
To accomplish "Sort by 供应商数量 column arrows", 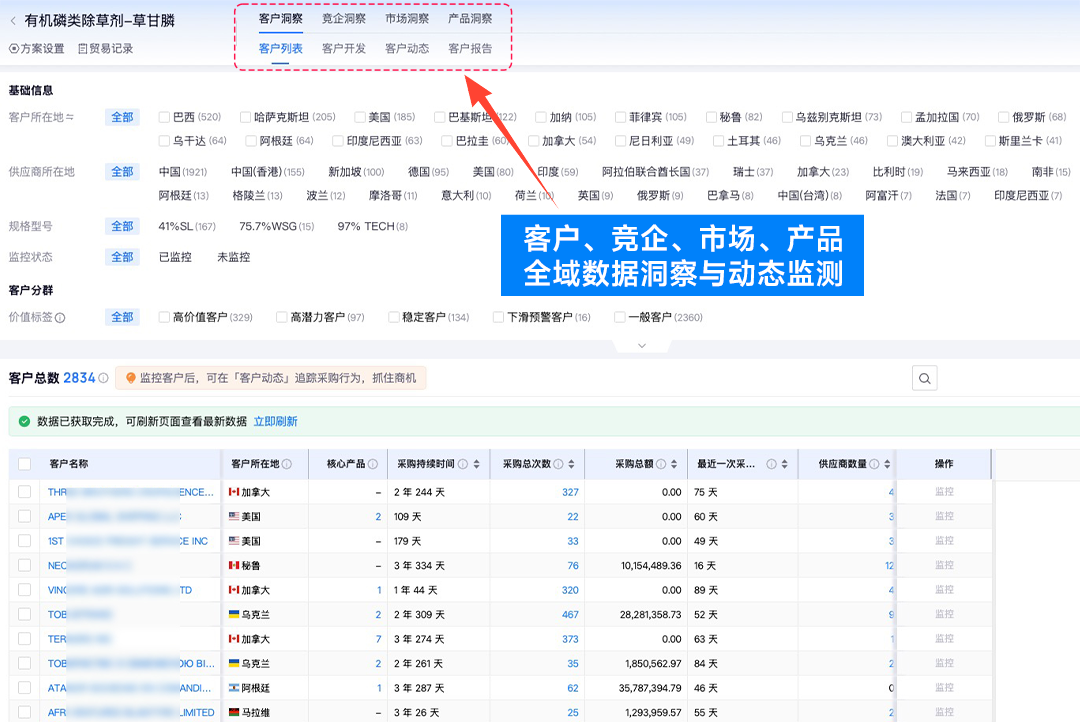I will pyautogui.click(x=888, y=464).
